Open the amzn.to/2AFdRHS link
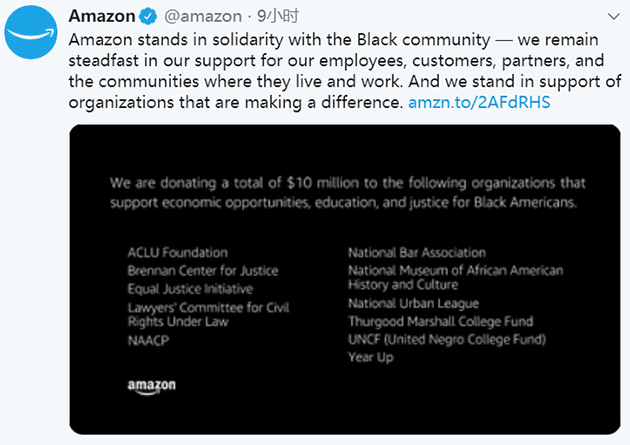Viewport: 630px width, 445px height. 479,102
